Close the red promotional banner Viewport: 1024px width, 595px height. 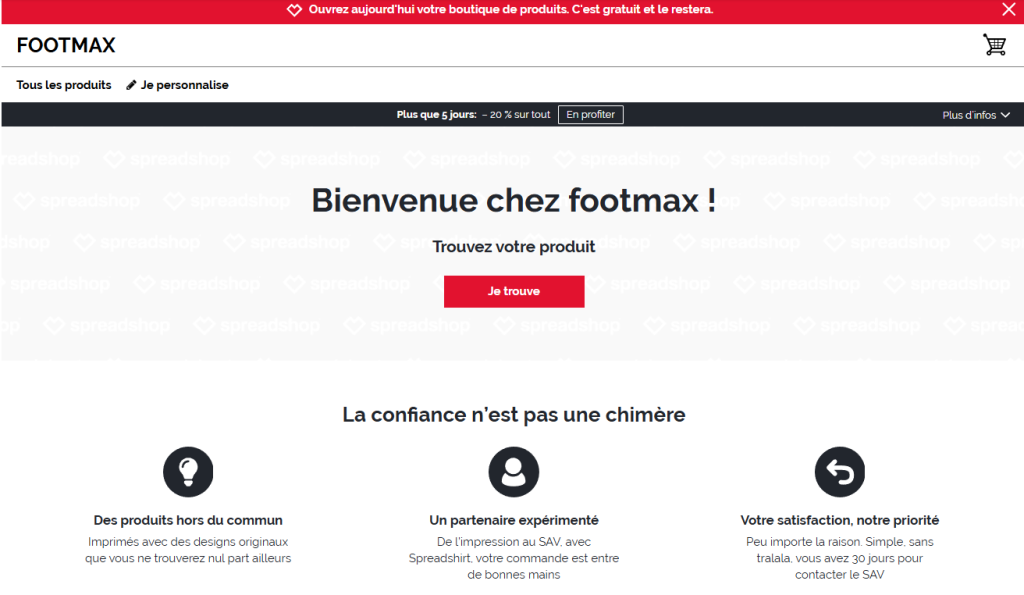1008,9
